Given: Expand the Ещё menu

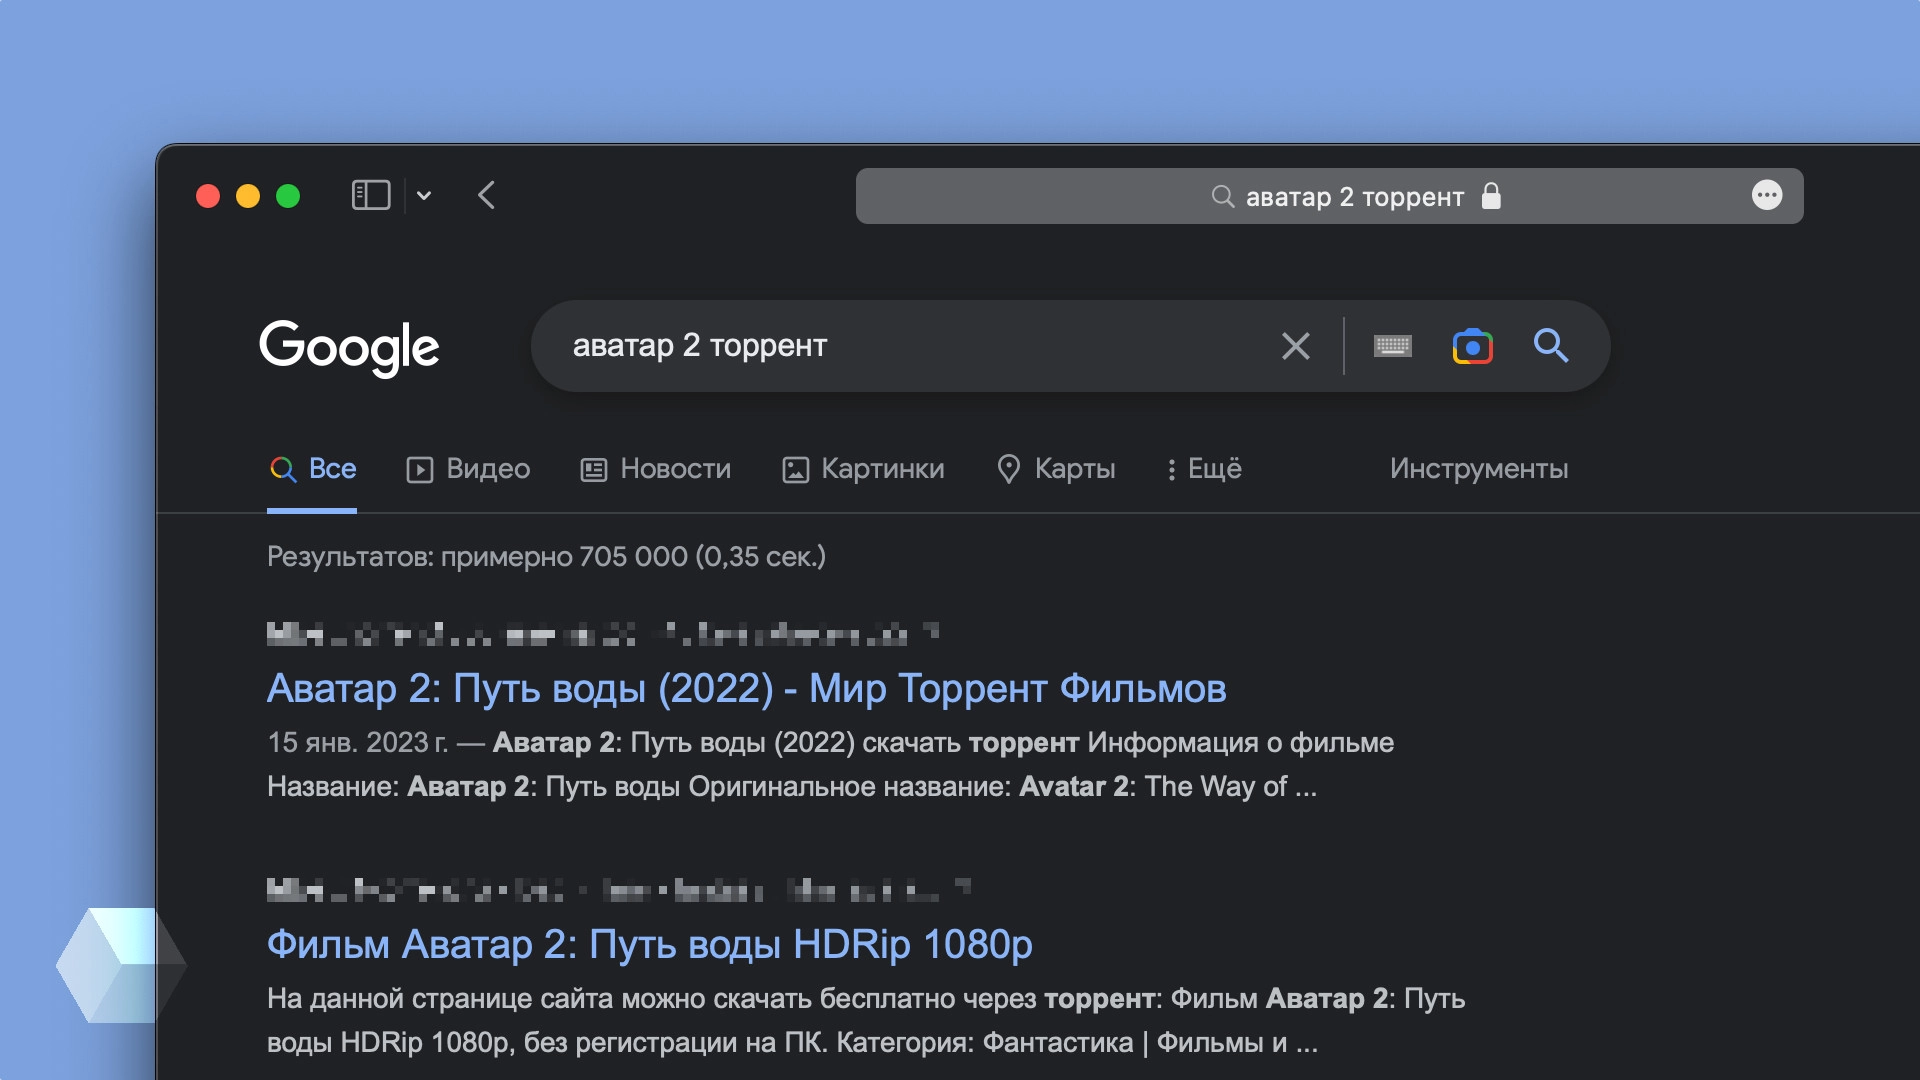Looking at the screenshot, I should [x=1204, y=469].
